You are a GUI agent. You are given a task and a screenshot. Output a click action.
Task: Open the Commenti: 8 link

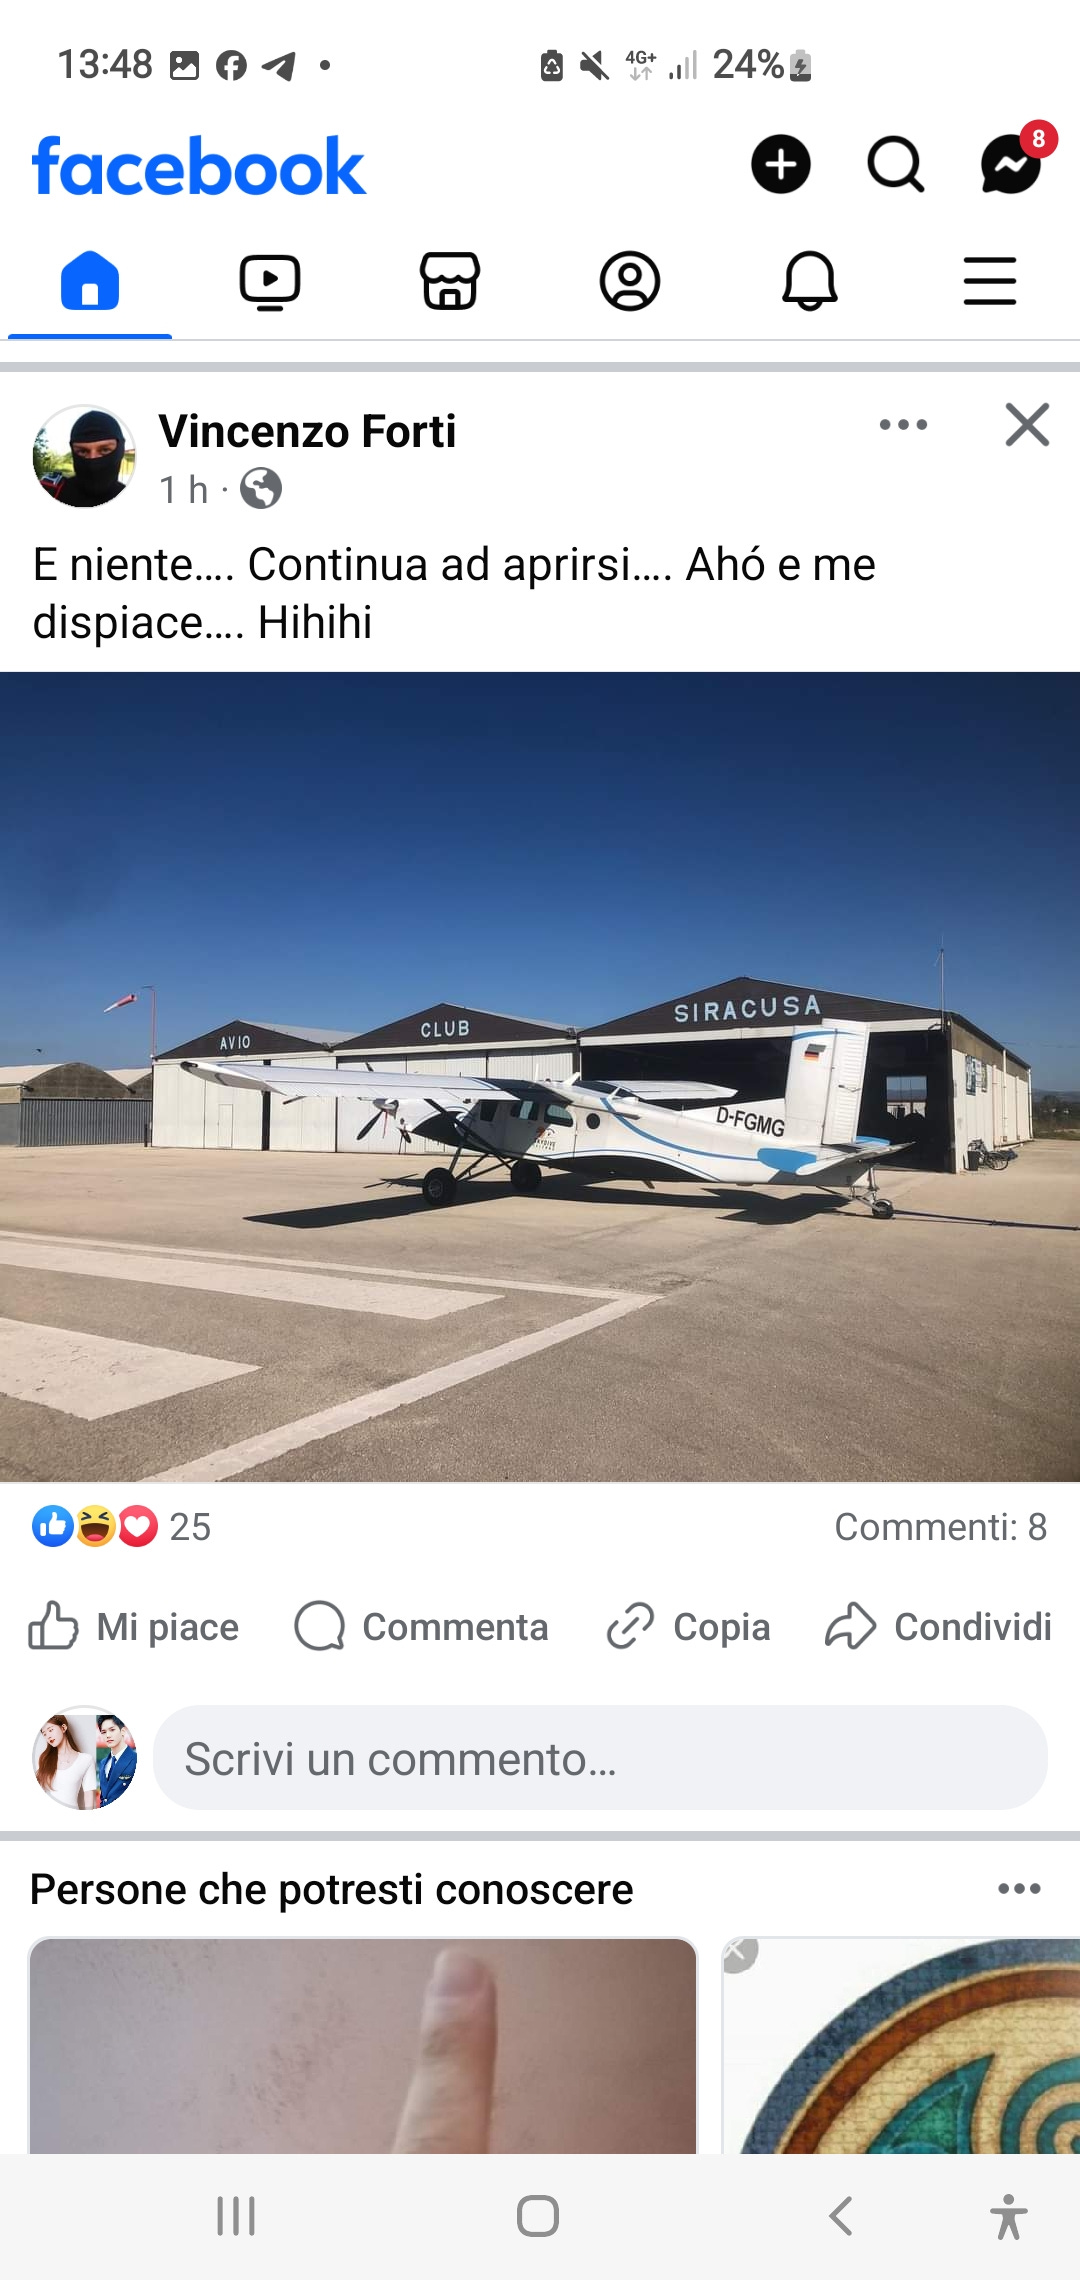pyautogui.click(x=941, y=1527)
